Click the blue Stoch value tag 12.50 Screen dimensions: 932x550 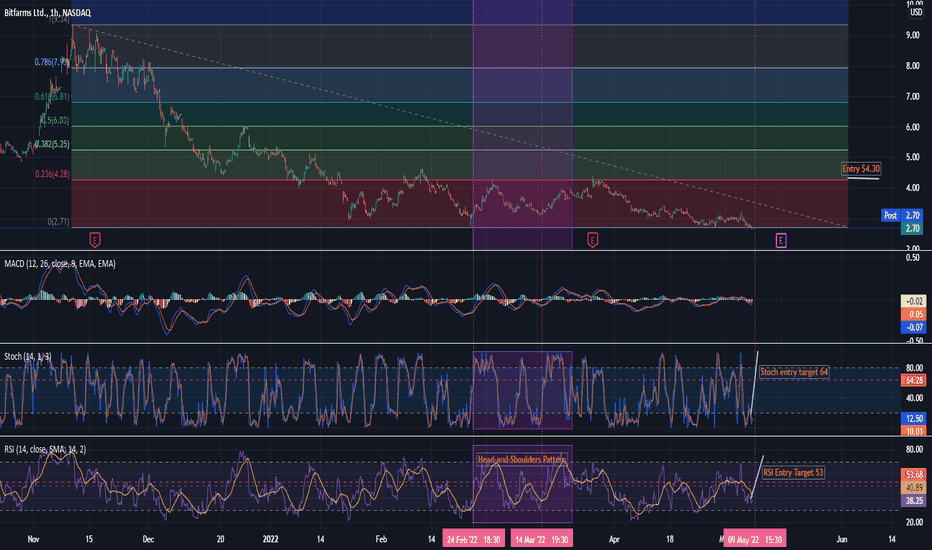(x=914, y=419)
